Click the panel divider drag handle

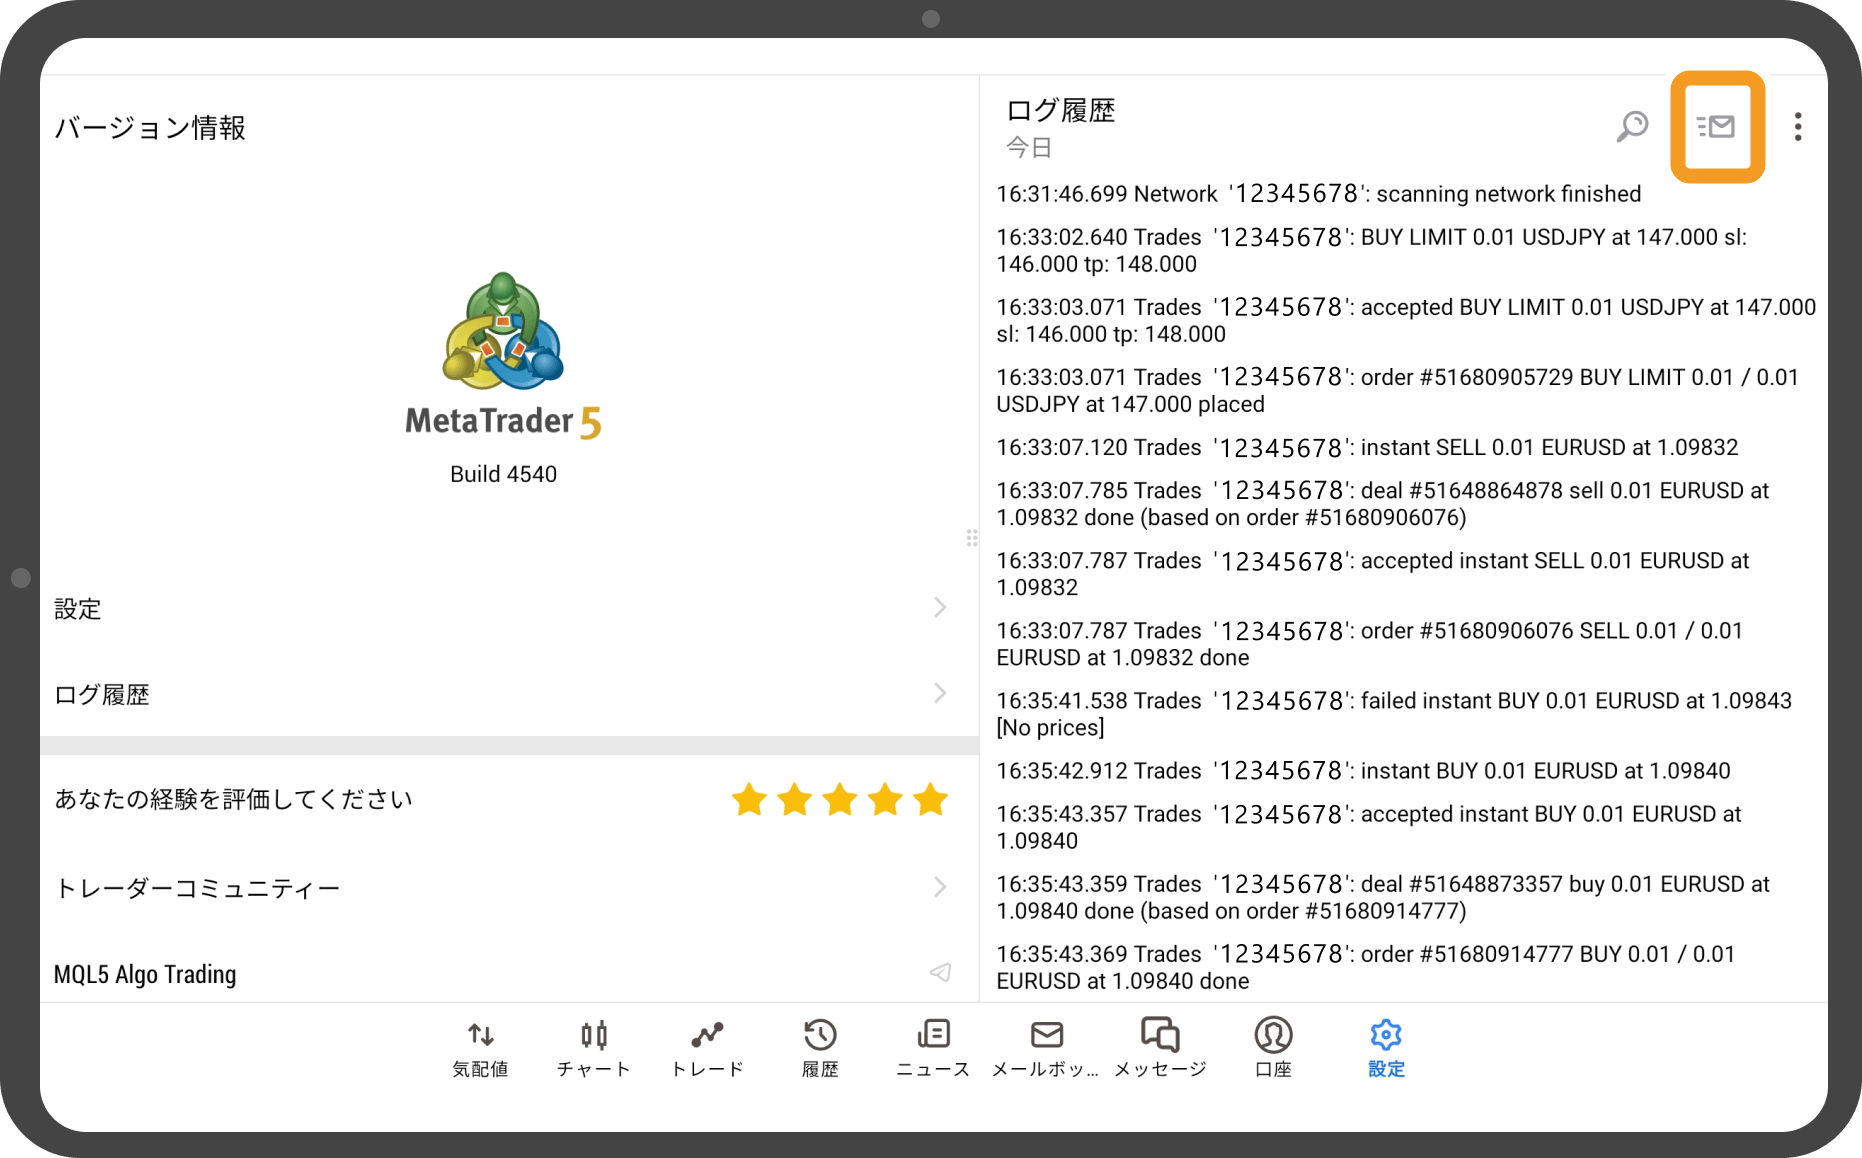(972, 538)
